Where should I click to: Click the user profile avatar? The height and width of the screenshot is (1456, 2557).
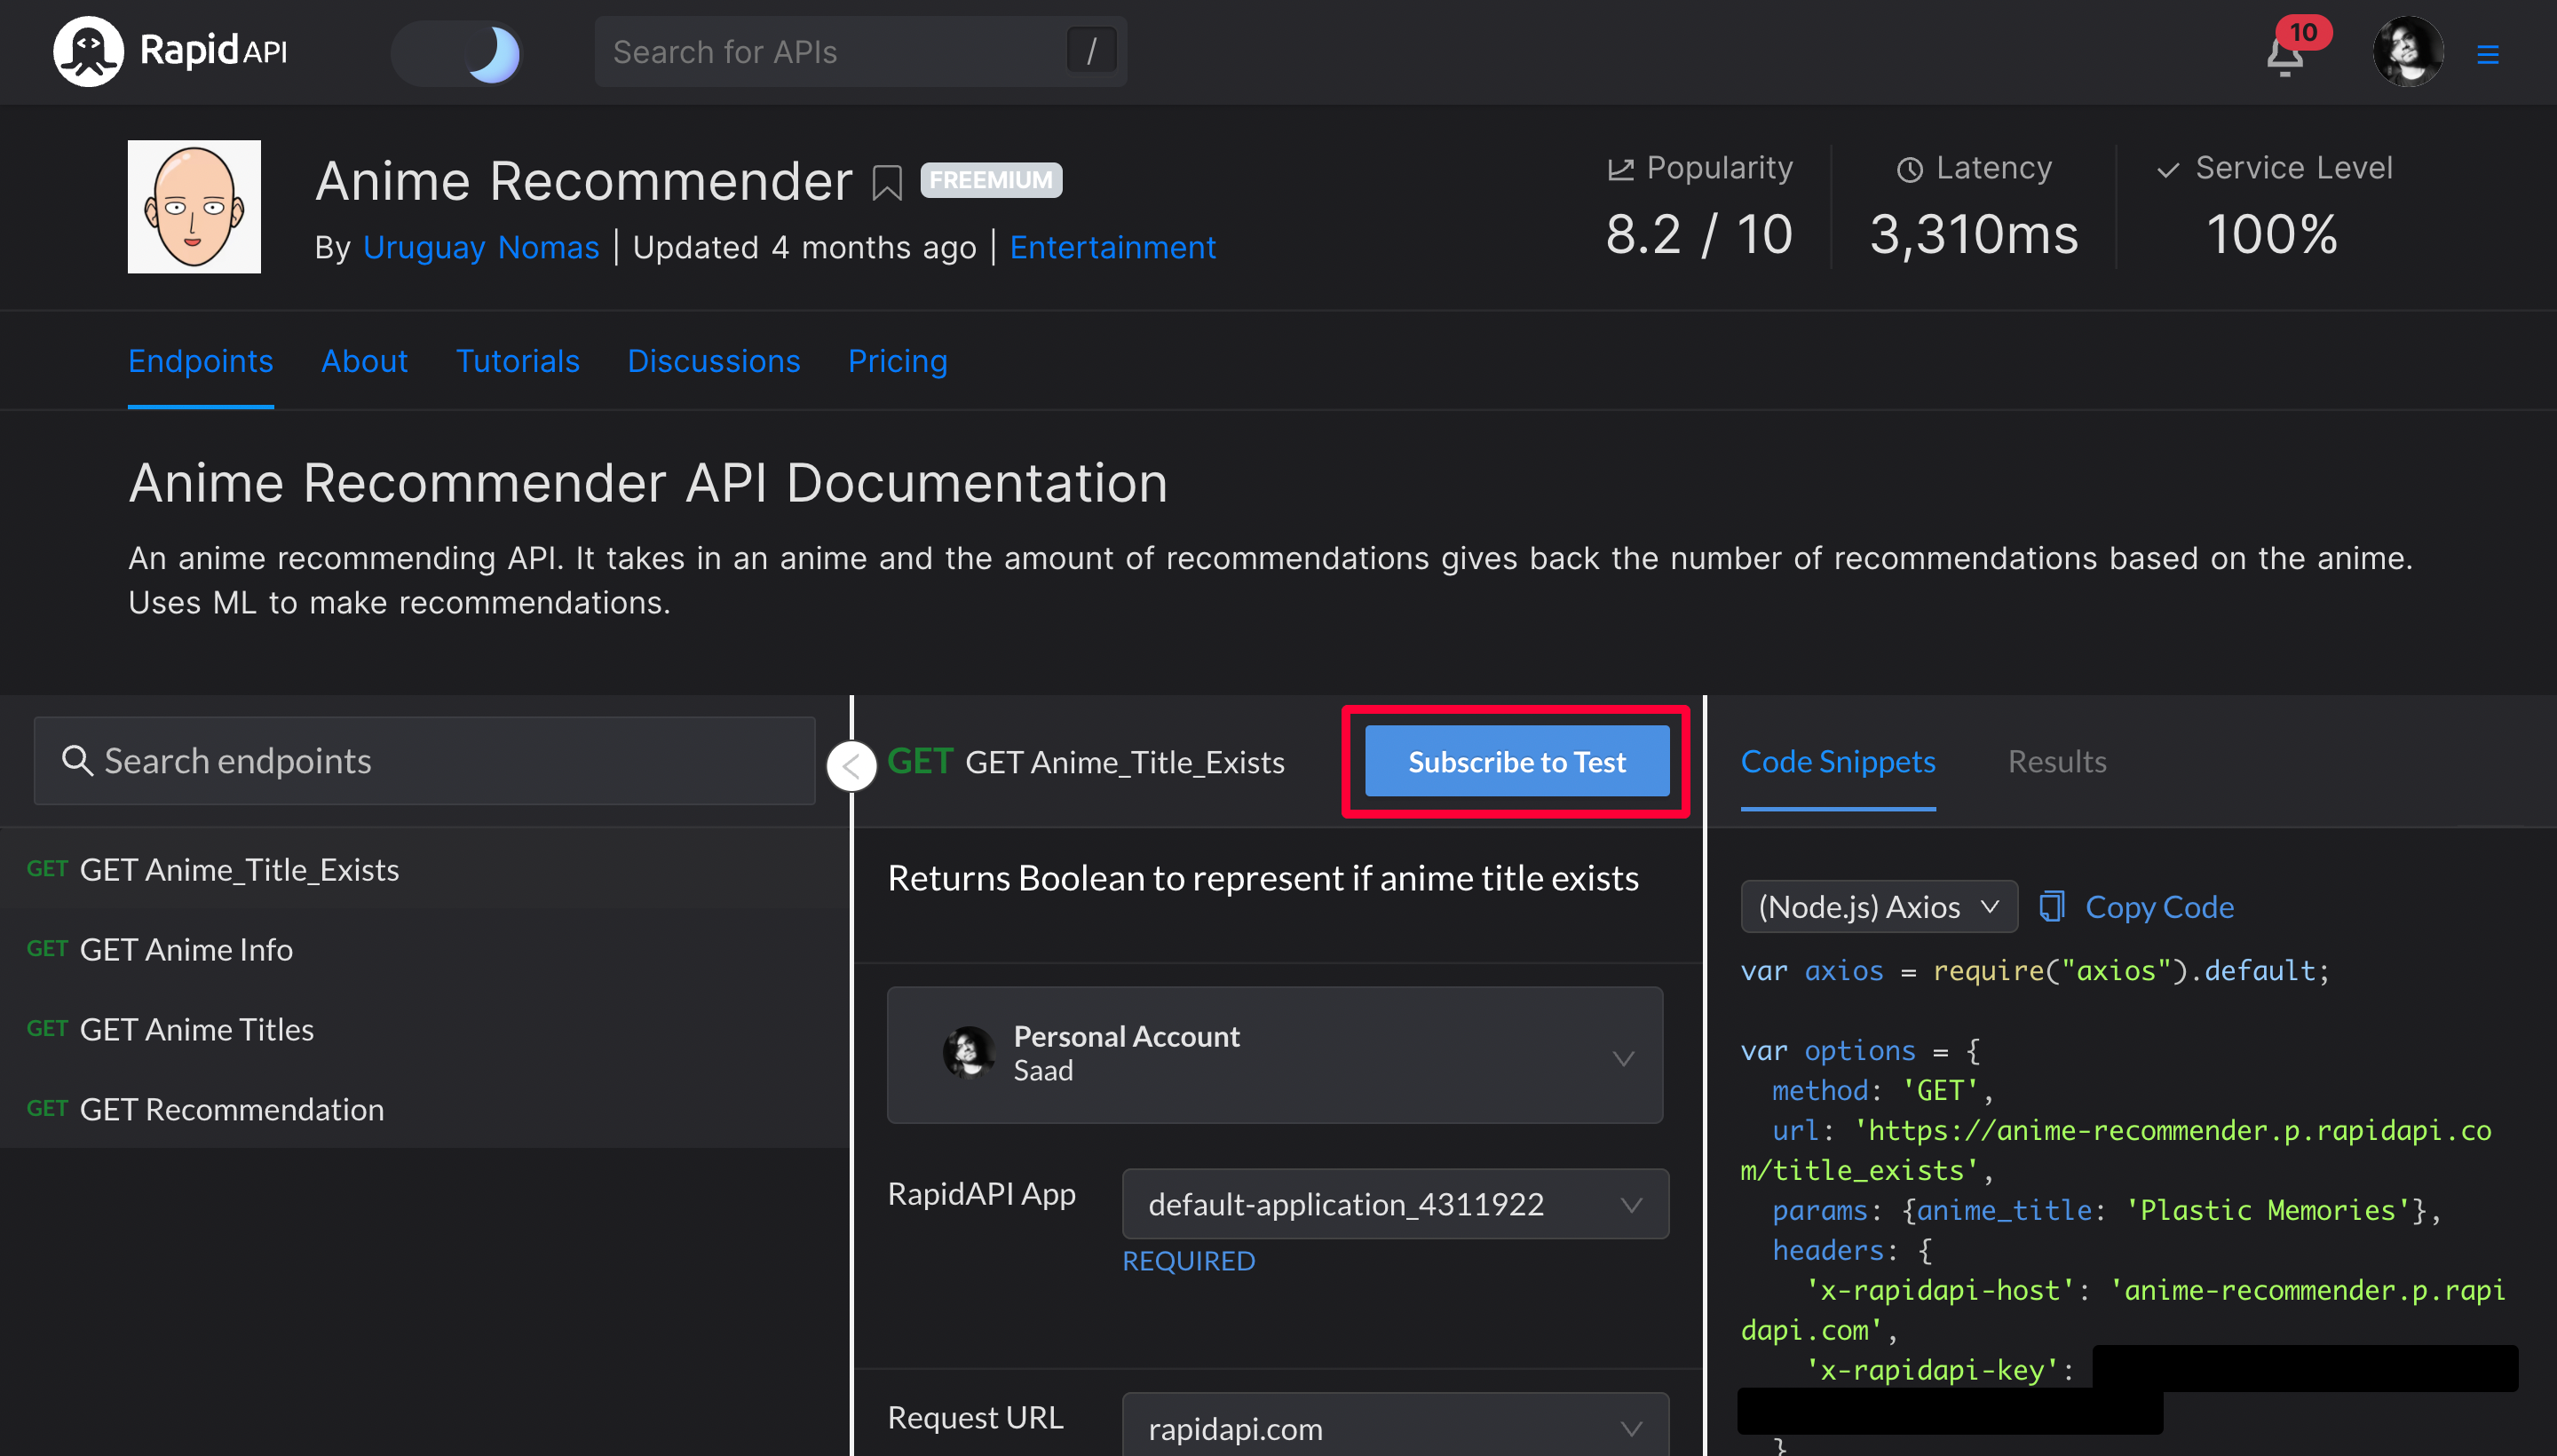click(2407, 52)
